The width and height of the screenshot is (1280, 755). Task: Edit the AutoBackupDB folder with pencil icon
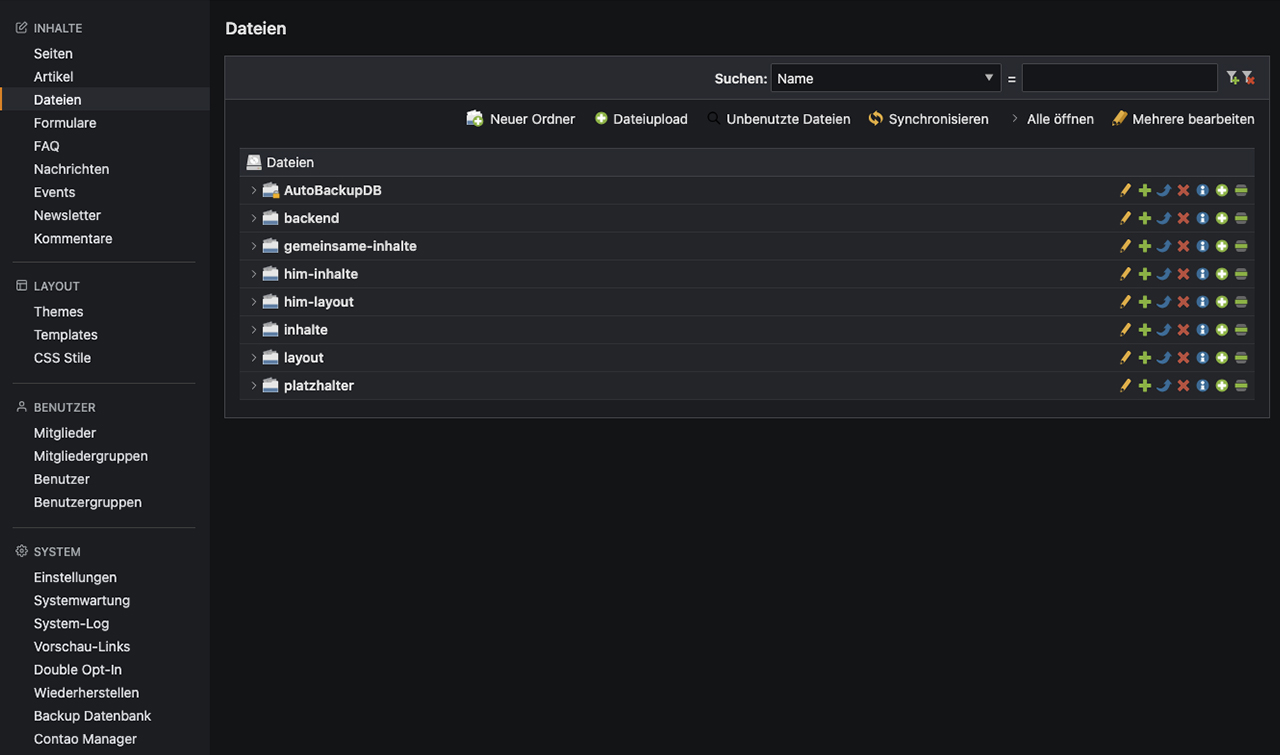1125,190
